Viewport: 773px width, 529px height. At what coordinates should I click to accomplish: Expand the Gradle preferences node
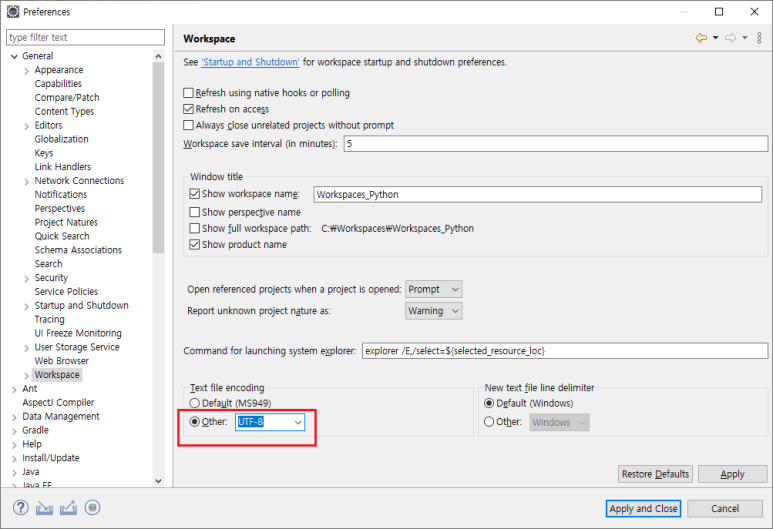click(x=14, y=431)
